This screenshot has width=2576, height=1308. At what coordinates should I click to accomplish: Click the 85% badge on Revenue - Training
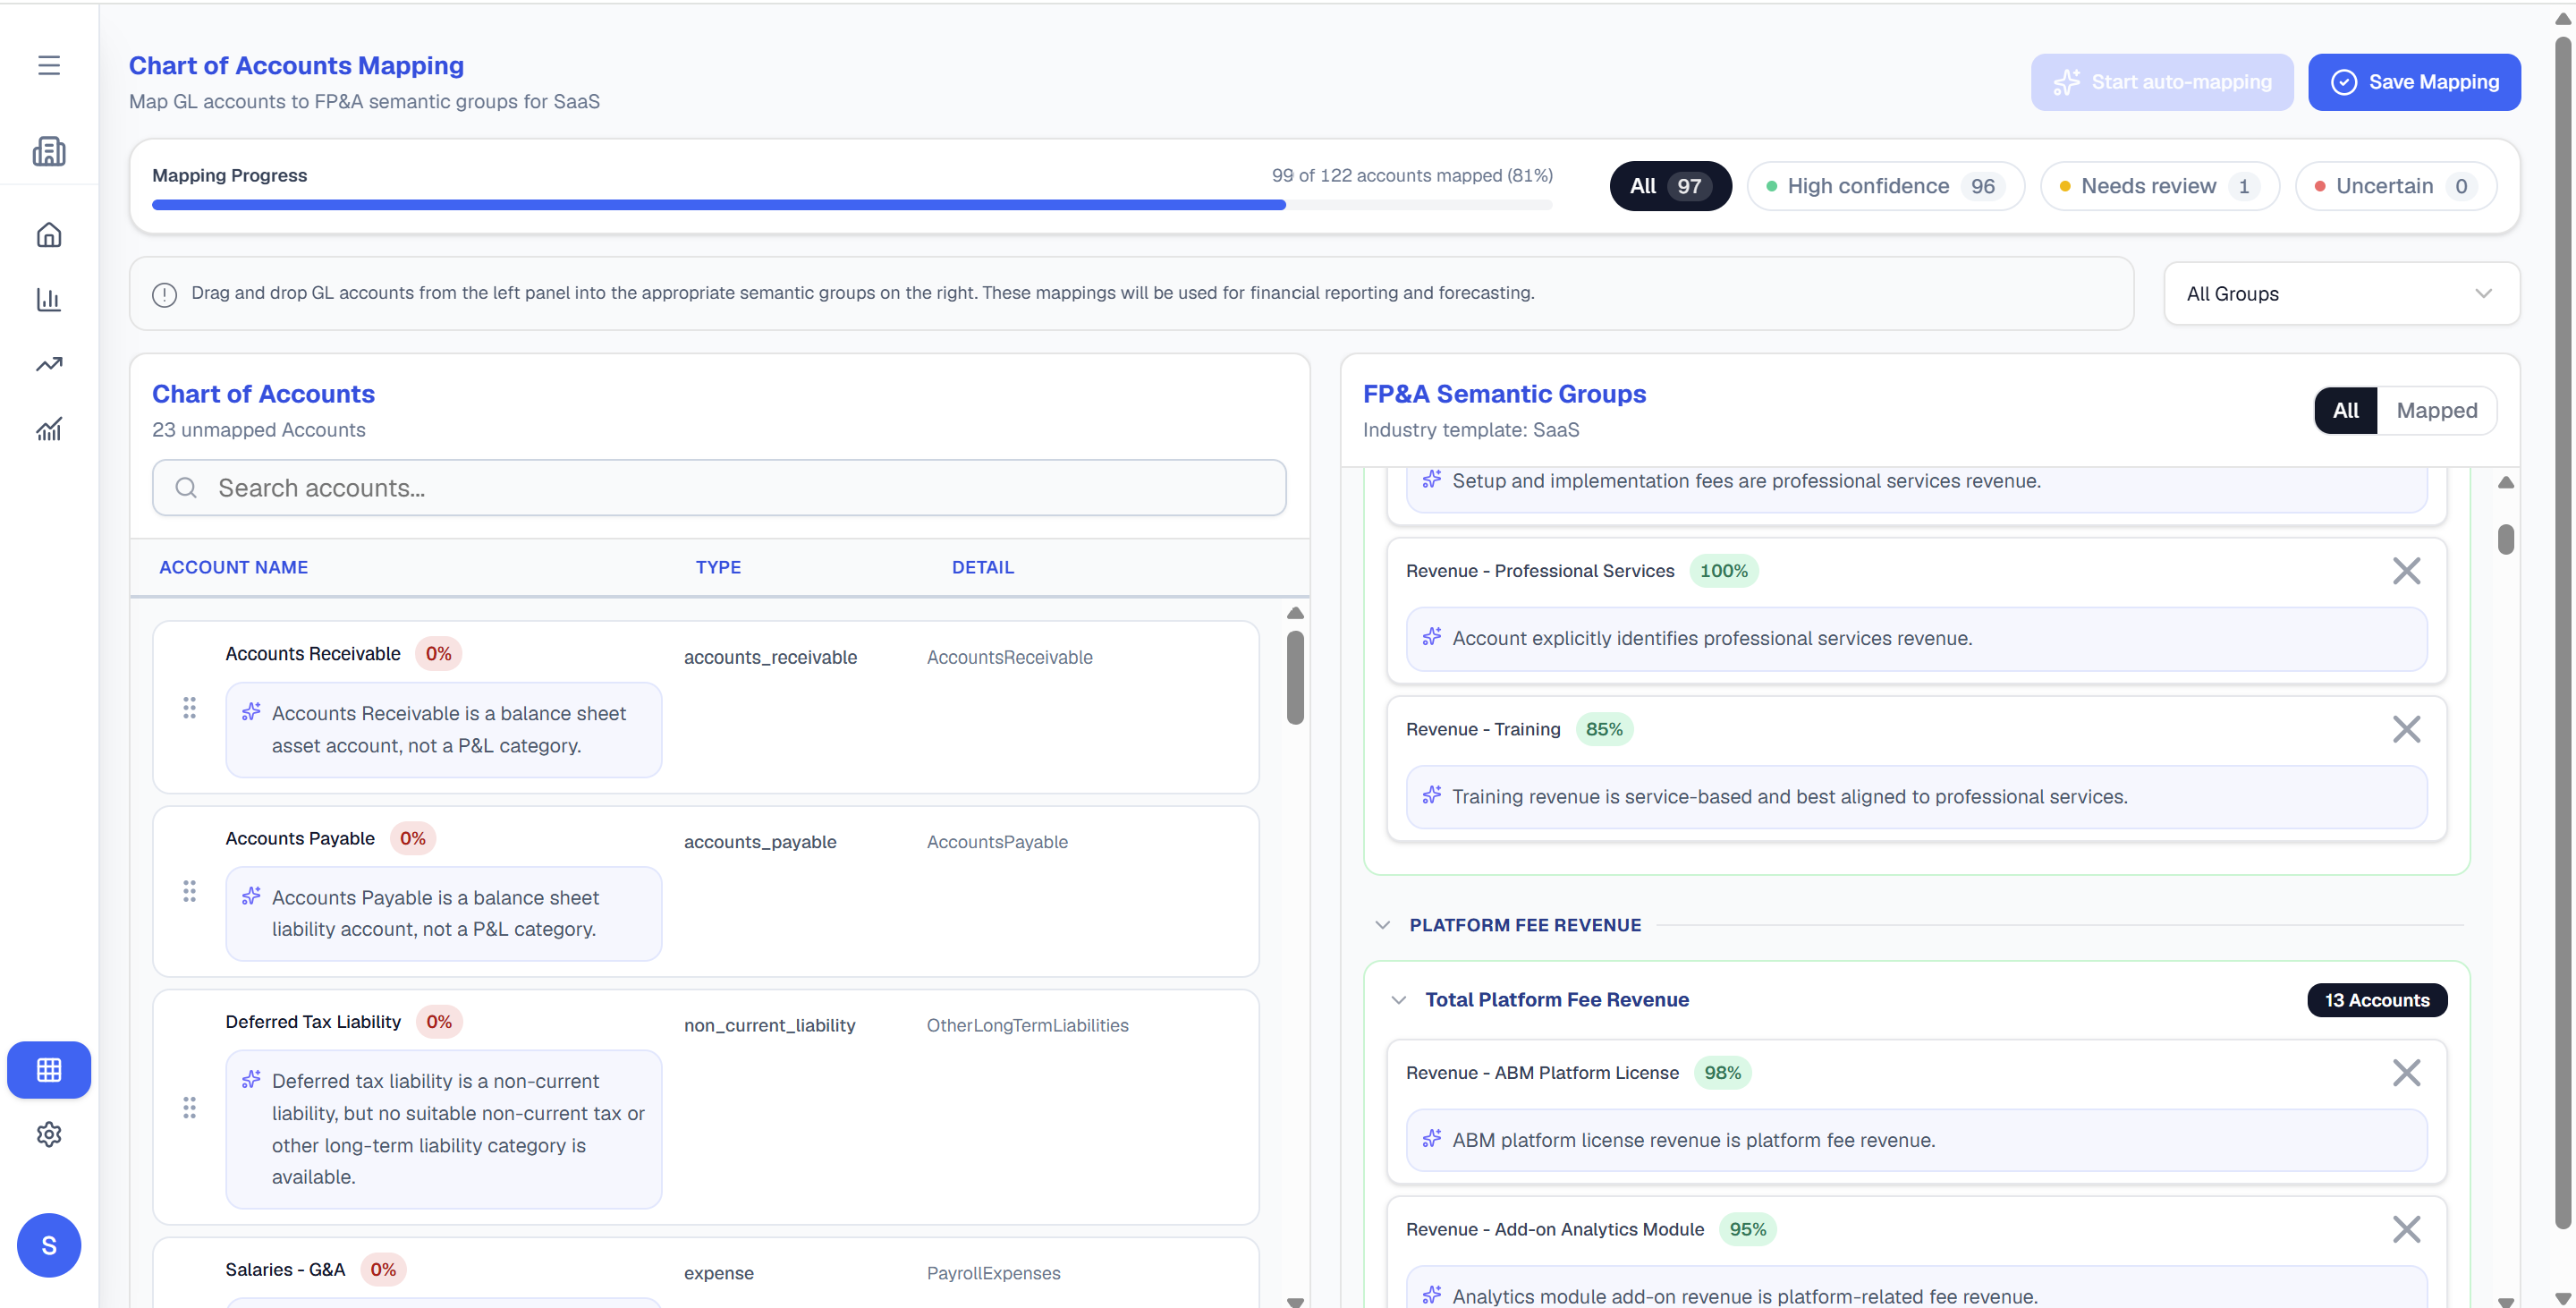[1604, 729]
